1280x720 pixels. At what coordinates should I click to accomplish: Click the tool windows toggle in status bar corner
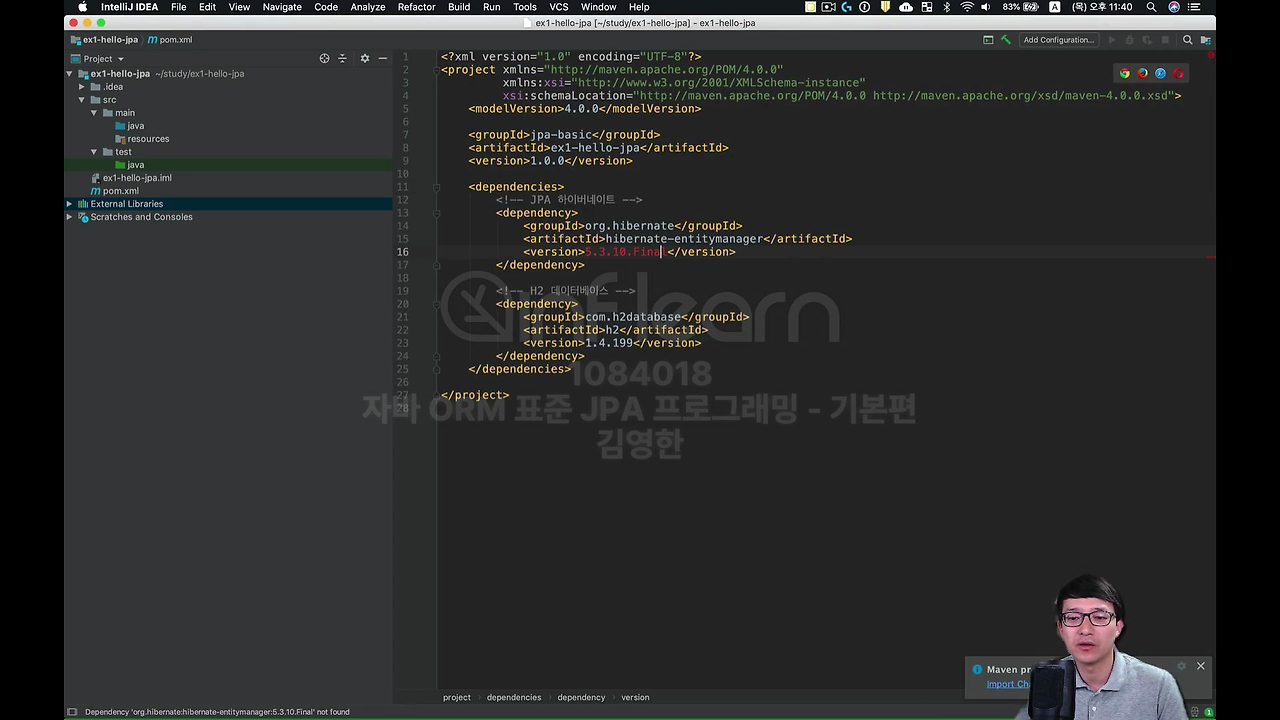coord(71,712)
